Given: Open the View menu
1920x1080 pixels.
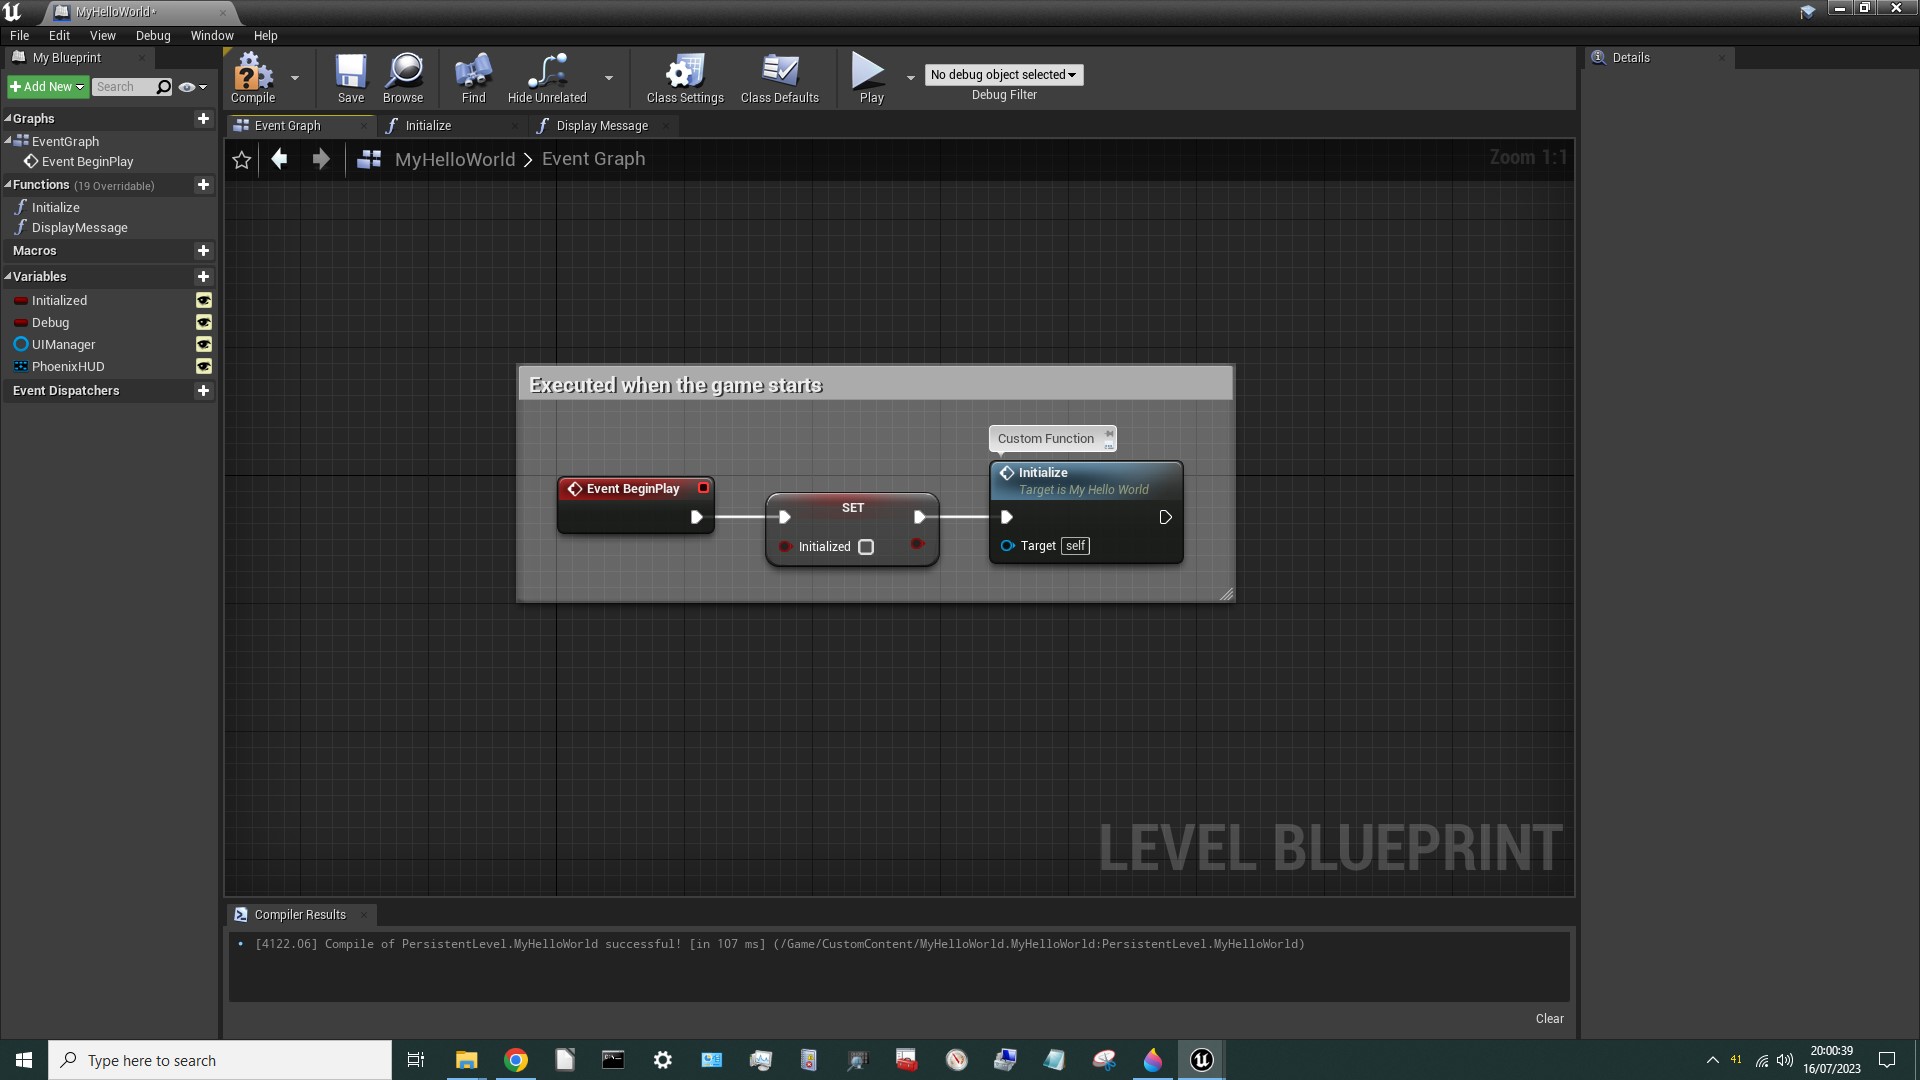Looking at the screenshot, I should tap(103, 35).
